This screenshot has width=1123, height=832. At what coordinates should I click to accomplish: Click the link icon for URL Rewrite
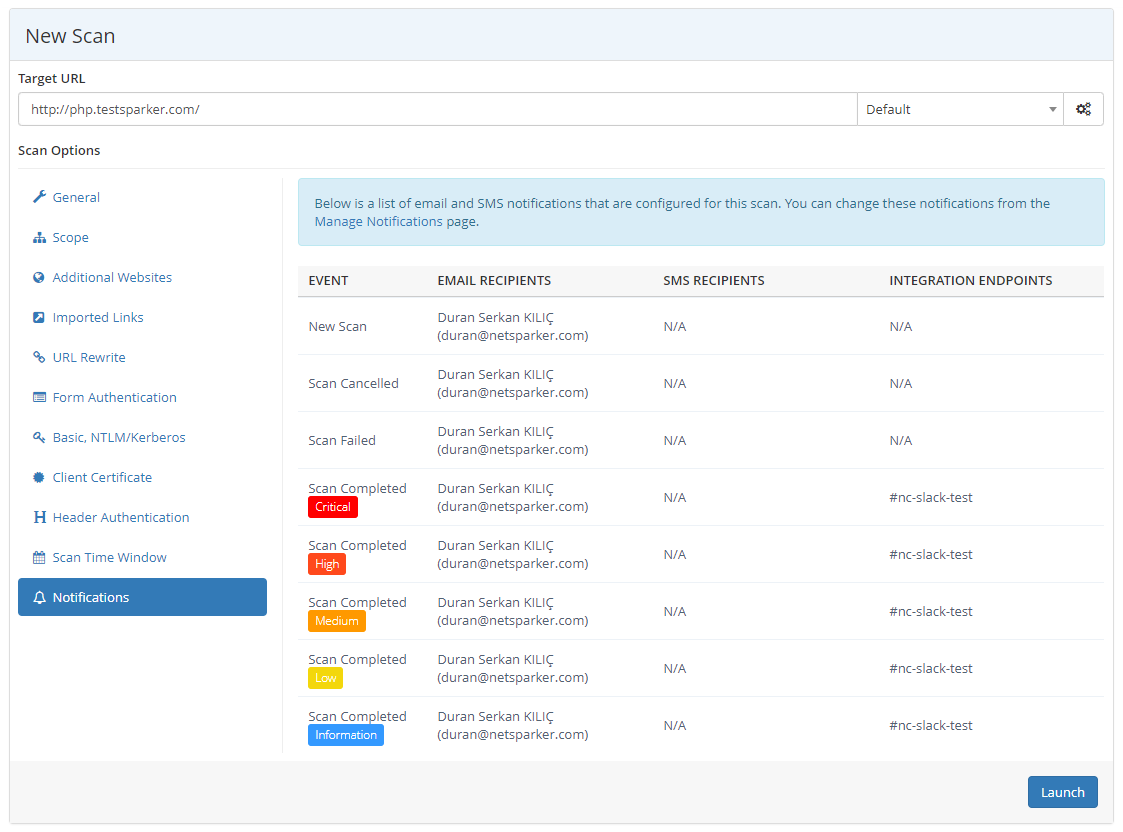coord(39,357)
